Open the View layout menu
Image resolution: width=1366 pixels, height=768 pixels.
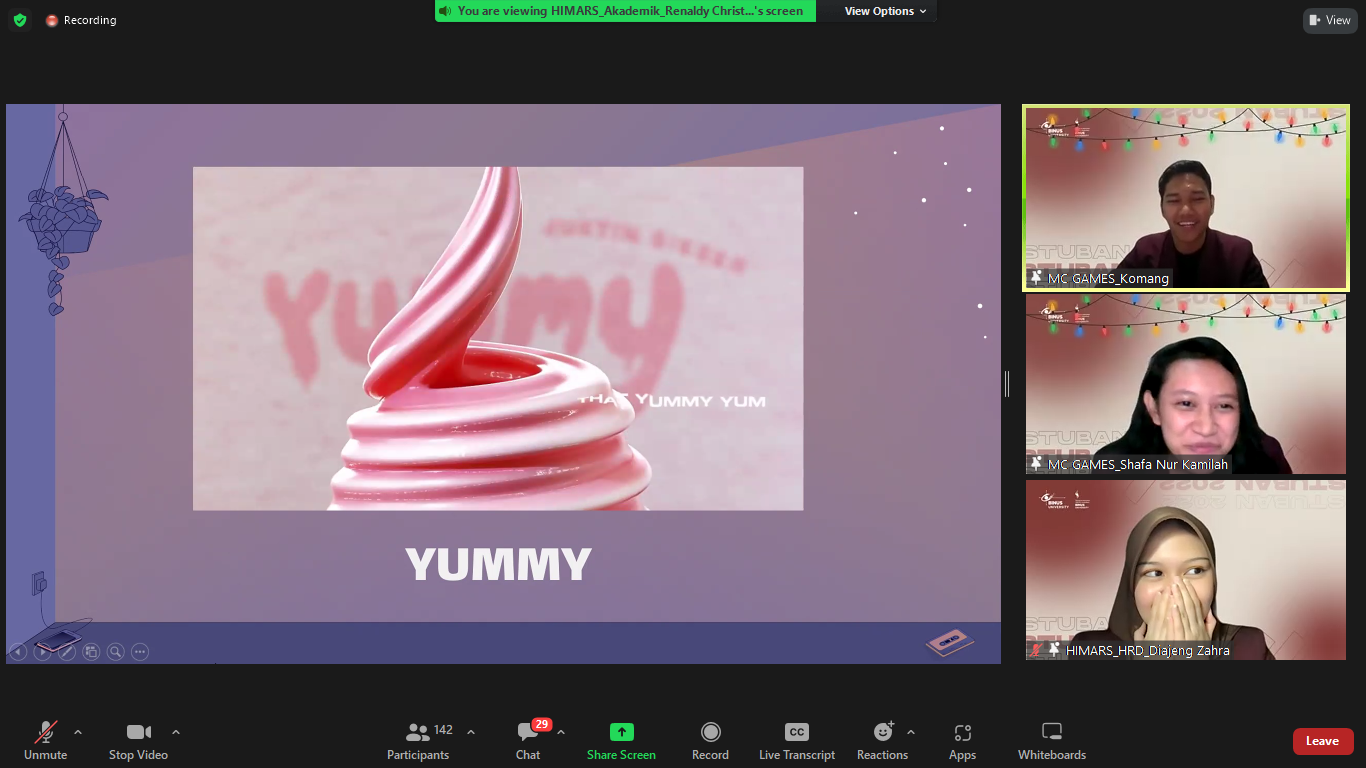[x=1330, y=20]
